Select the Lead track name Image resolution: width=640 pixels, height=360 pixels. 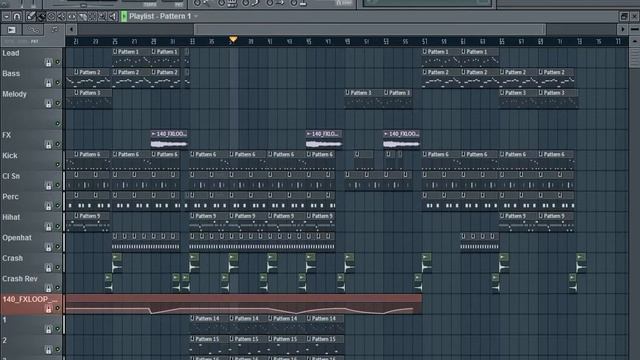pyautogui.click(x=11, y=53)
